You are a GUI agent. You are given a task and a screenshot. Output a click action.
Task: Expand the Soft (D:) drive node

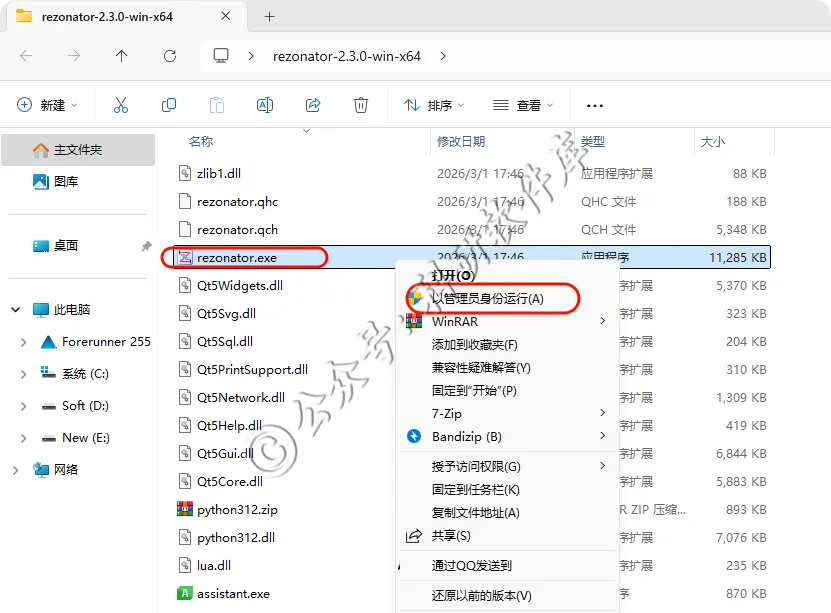tap(23, 406)
